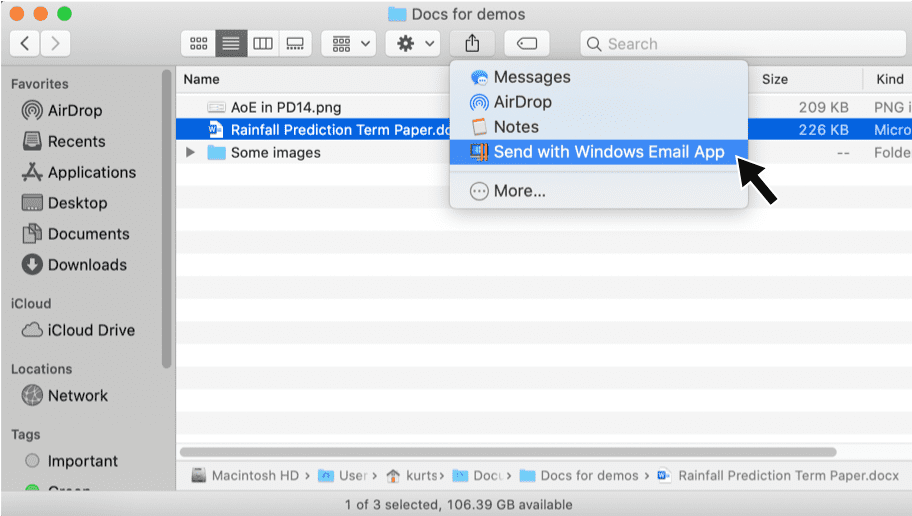Click the Users folder in path bar
Image resolution: width=912 pixels, height=516 pixels.
click(x=343, y=476)
